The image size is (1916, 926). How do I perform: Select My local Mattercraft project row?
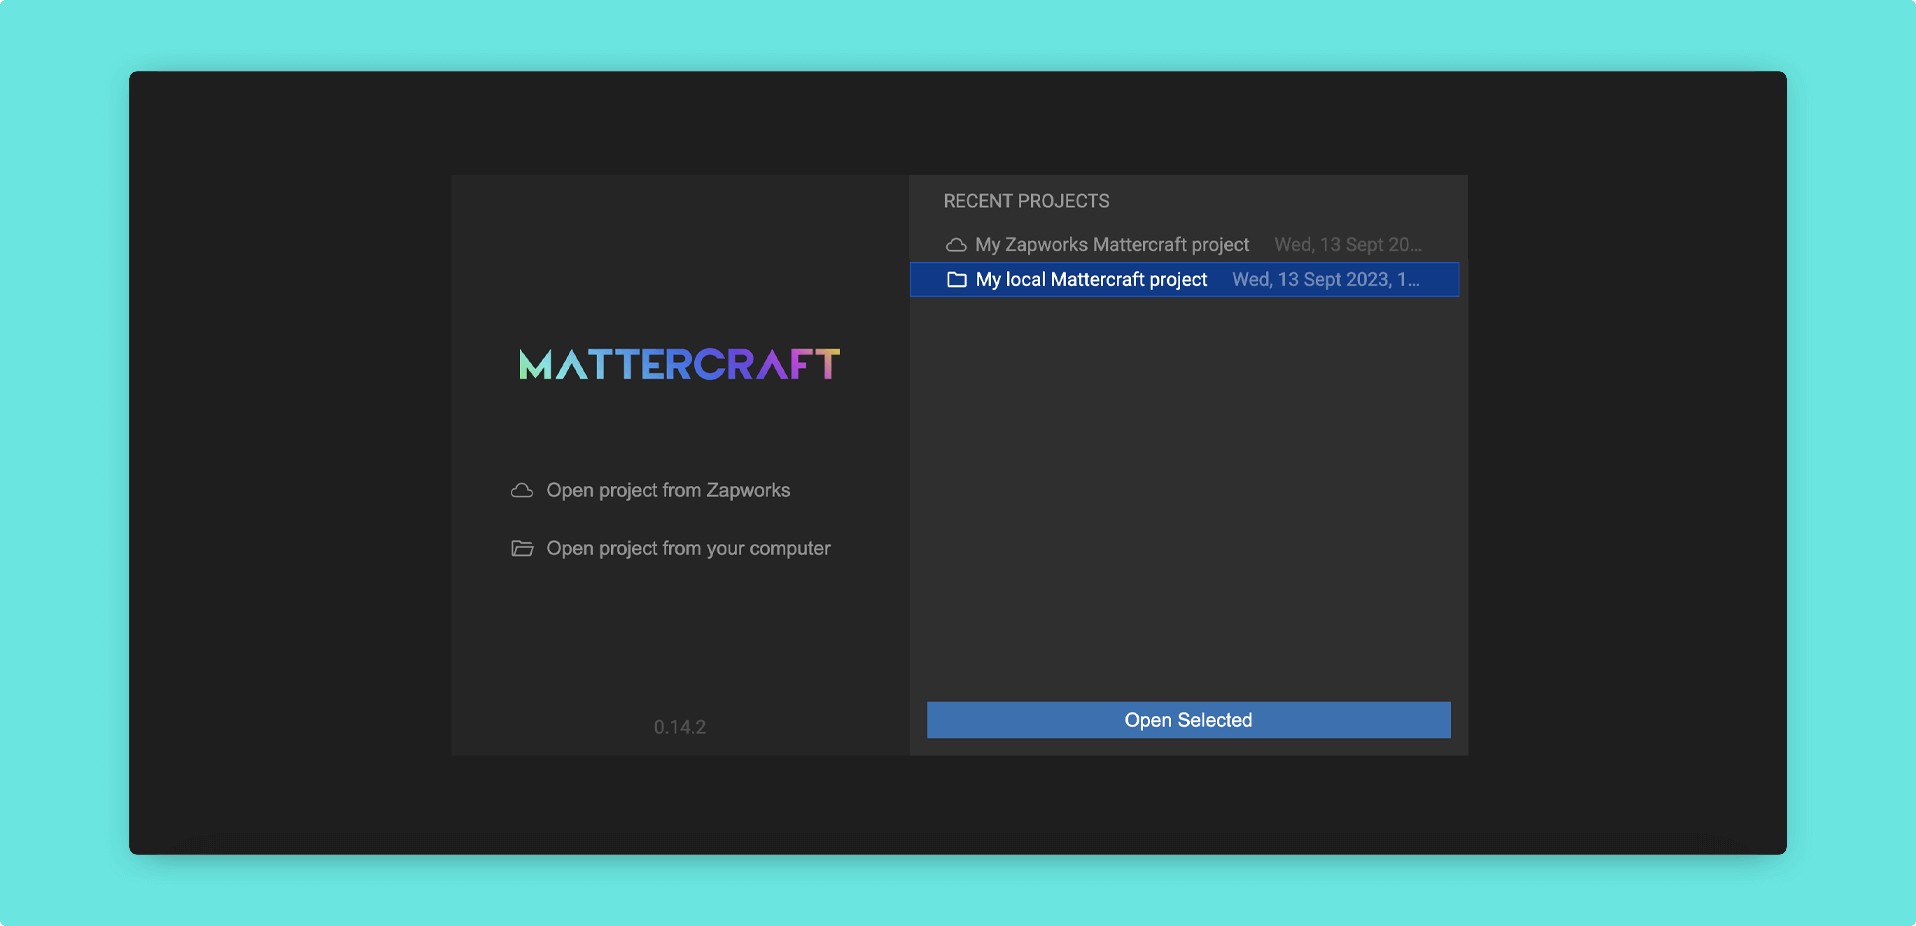click(1184, 280)
